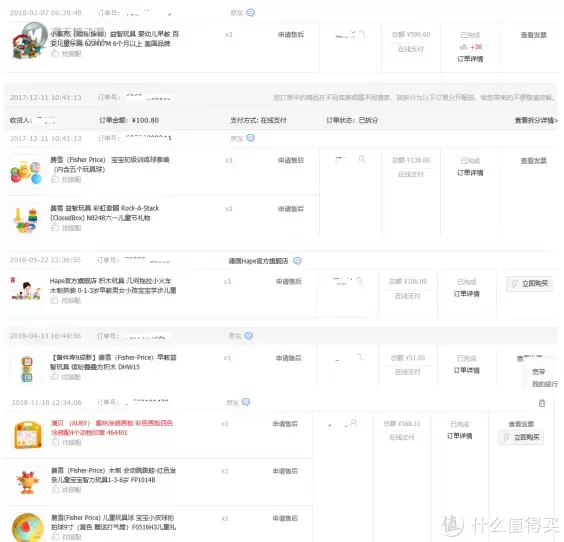Click +36 review points link
This screenshot has height=542, width=564.
476,47
